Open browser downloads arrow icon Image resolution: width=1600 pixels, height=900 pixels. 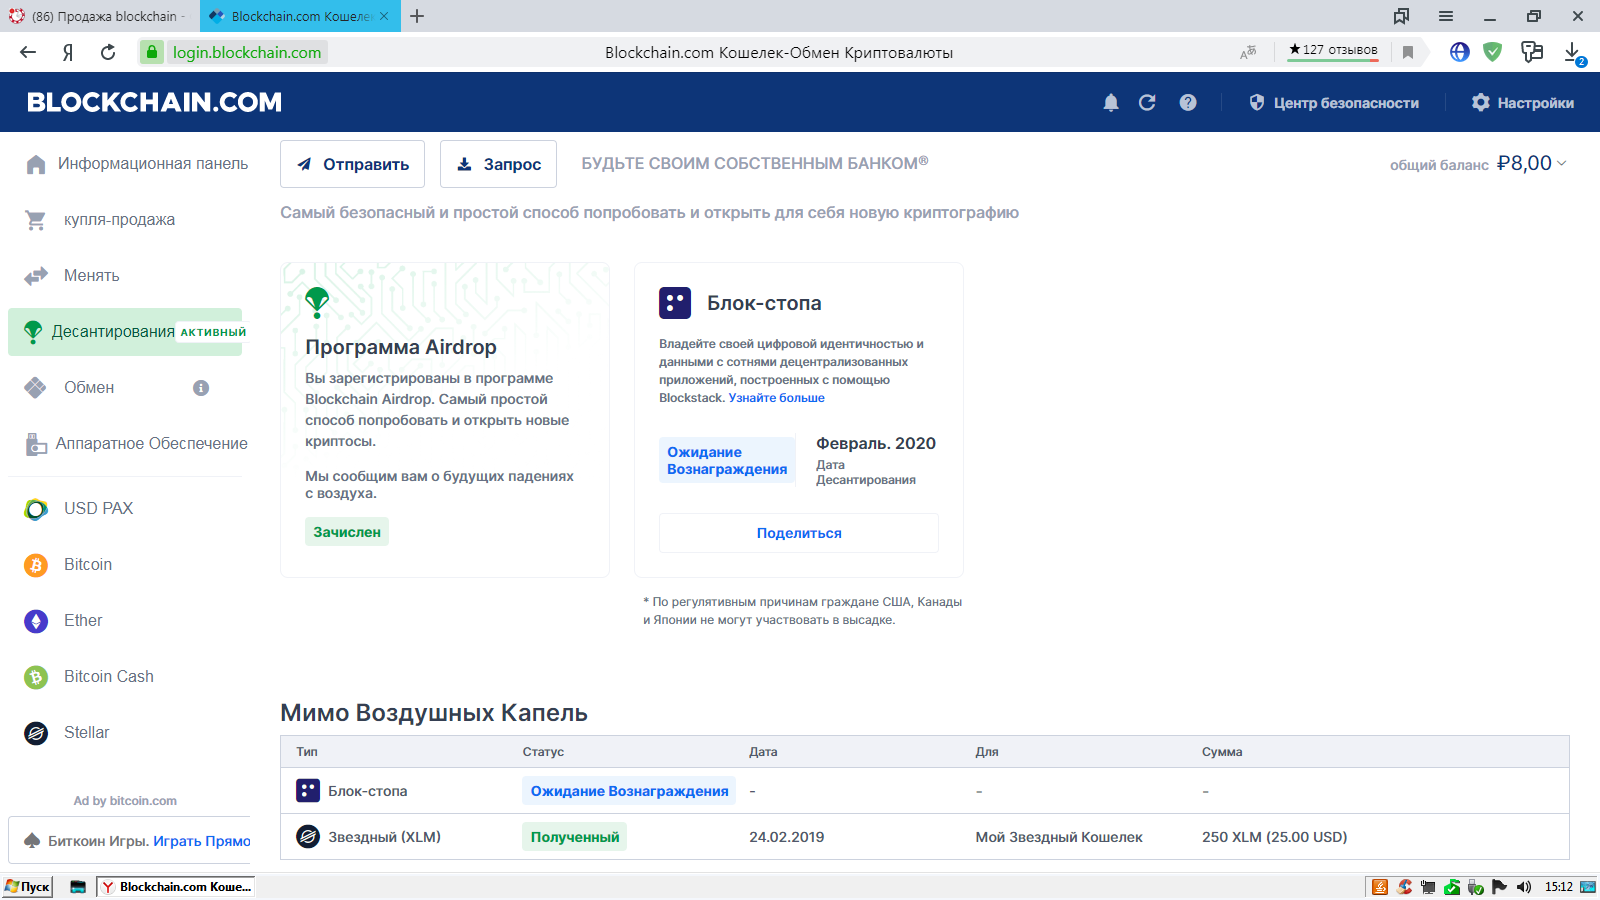[x=1573, y=53]
